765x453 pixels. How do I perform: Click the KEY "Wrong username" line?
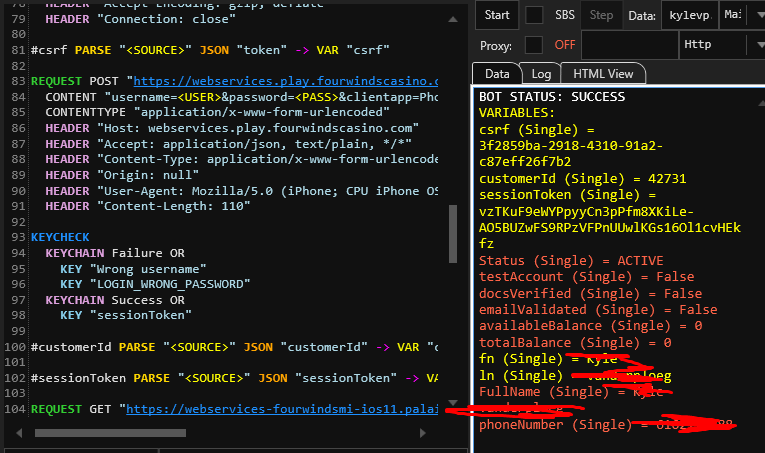click(x=133, y=269)
